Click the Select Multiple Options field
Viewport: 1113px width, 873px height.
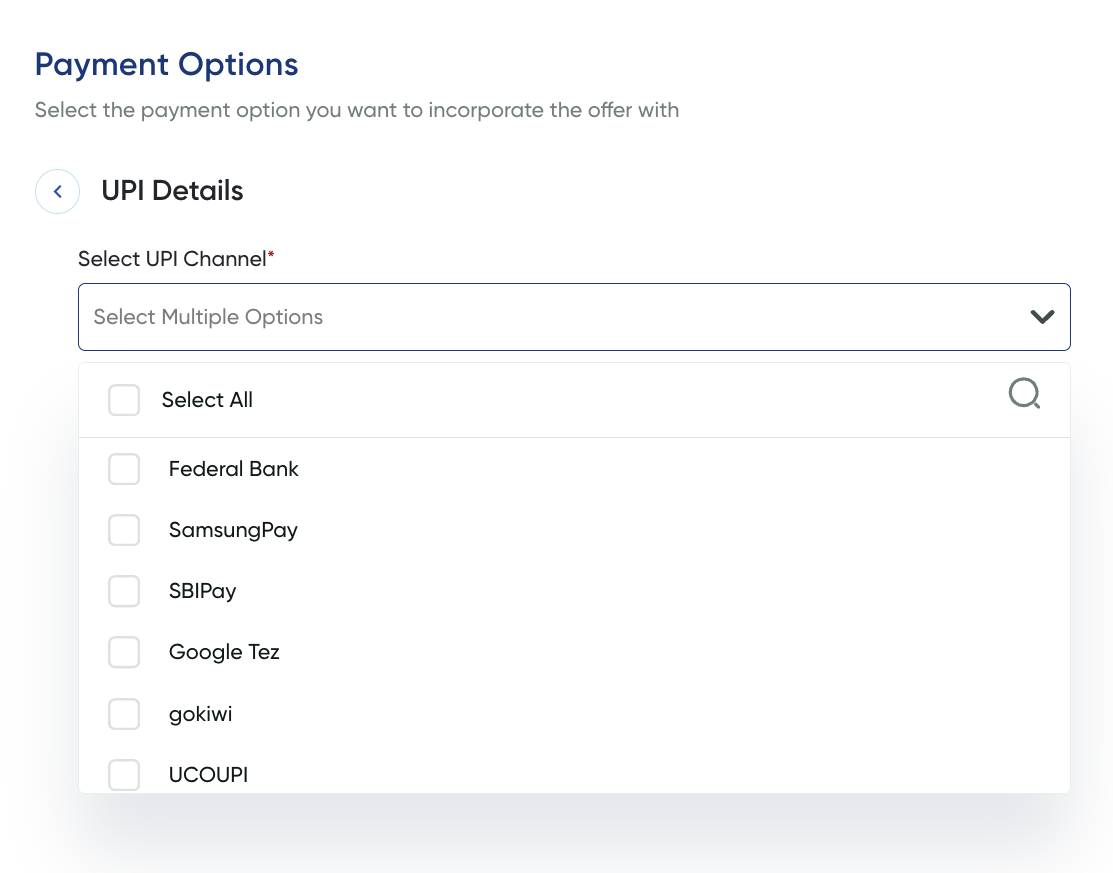[574, 317]
